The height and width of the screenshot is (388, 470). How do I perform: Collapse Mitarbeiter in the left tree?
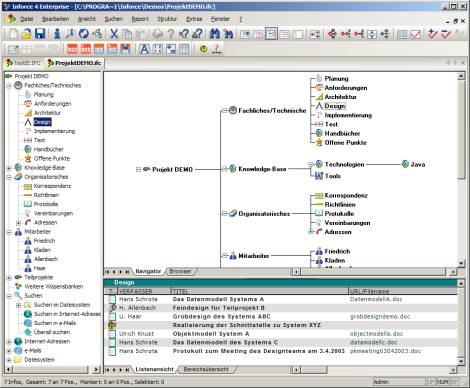tap(9, 232)
